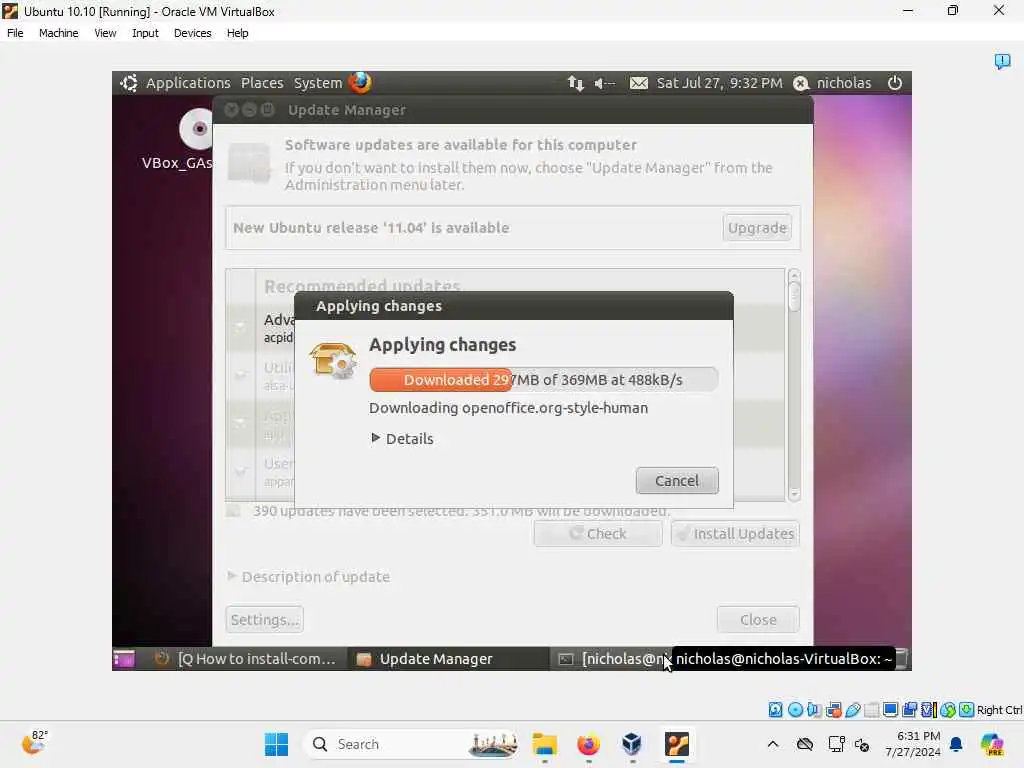Open the Windows notifications bell

click(956, 744)
